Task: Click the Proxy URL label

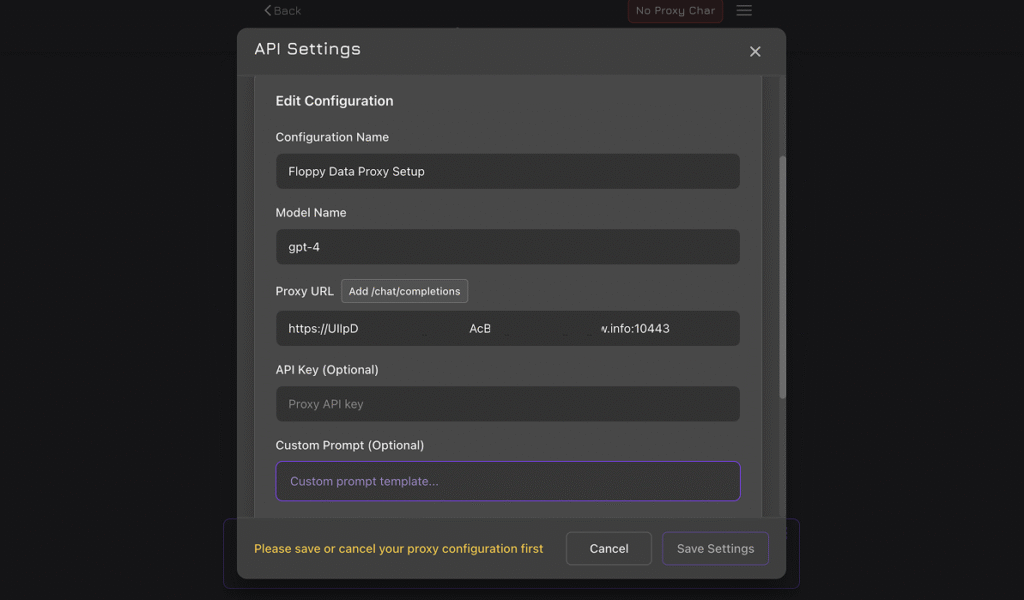Action: (304, 291)
